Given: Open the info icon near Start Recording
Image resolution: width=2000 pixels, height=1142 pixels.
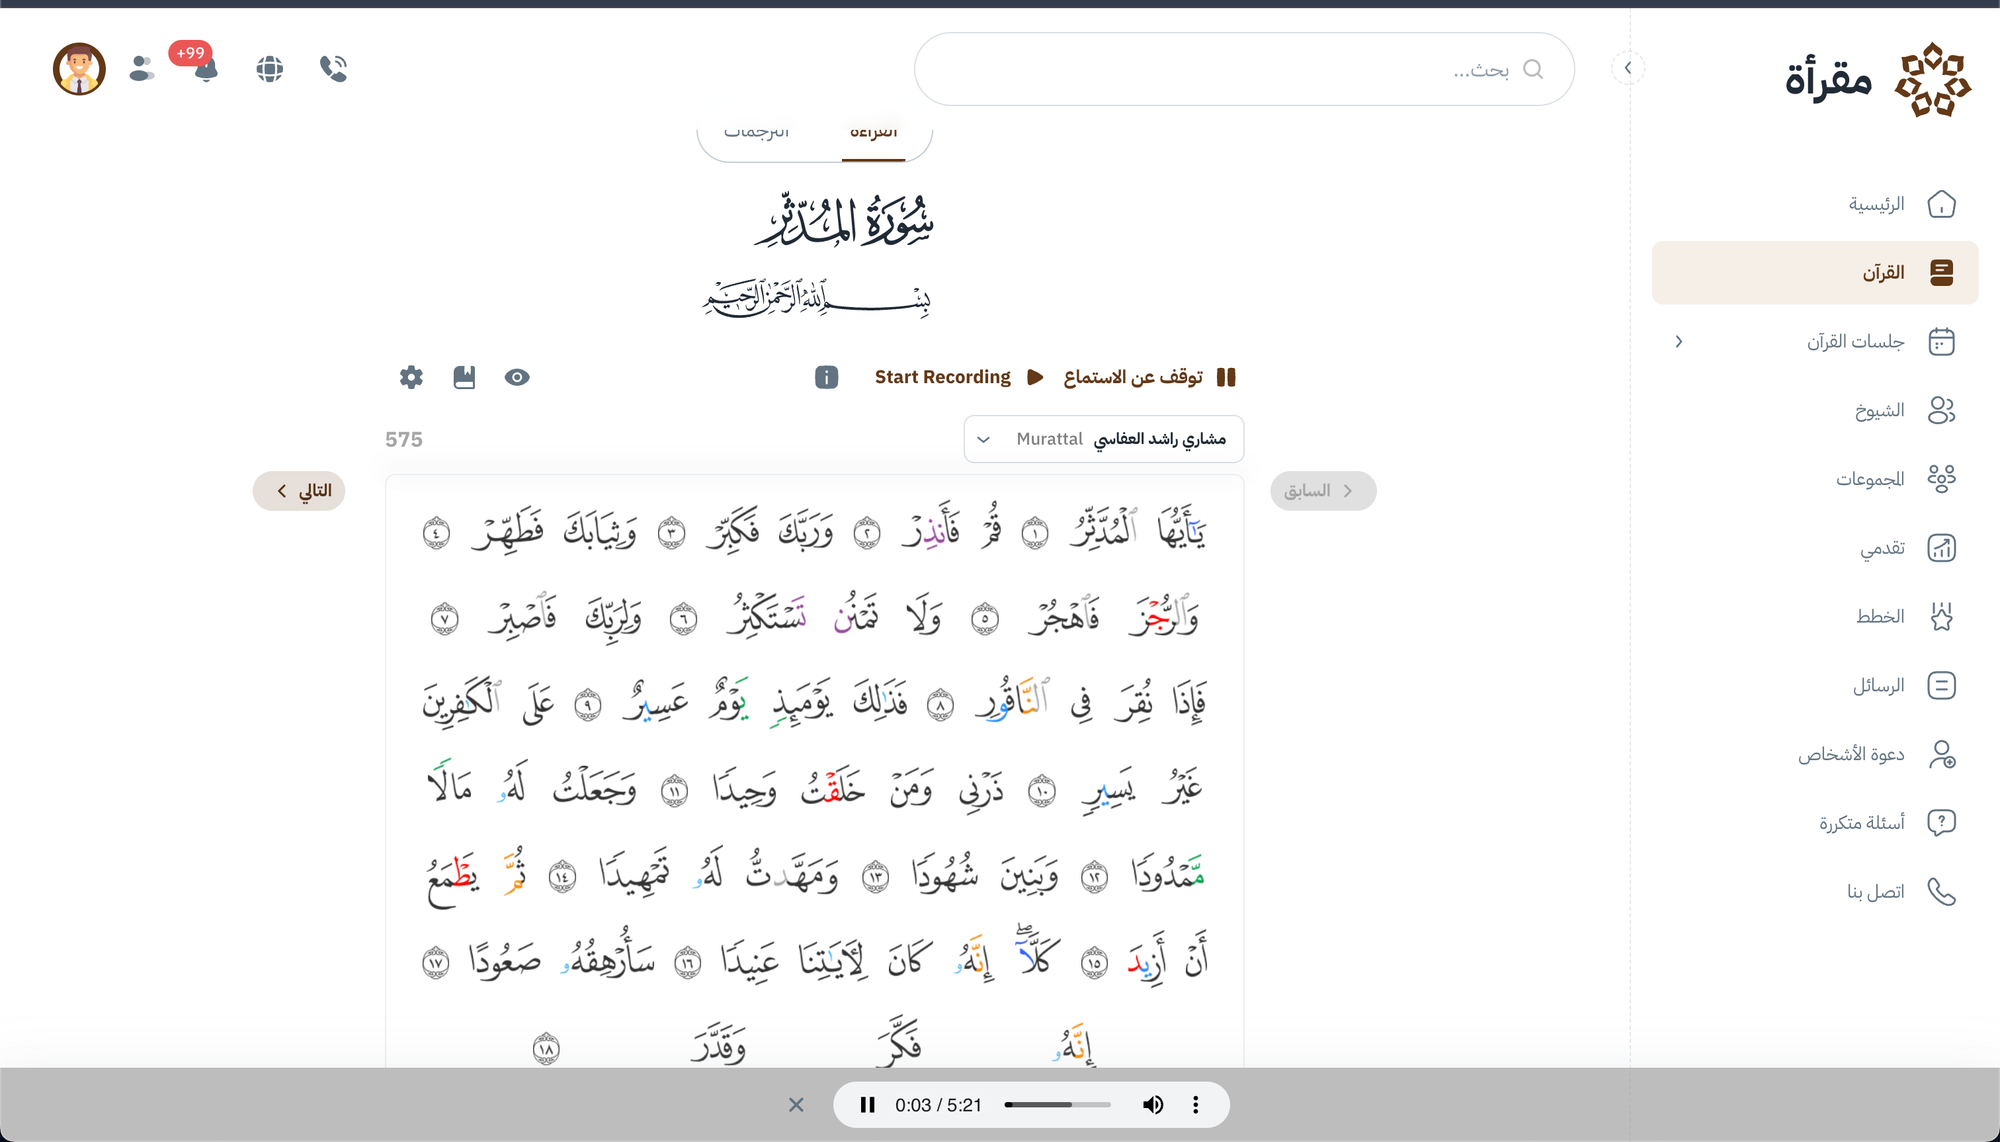Looking at the screenshot, I should (x=826, y=377).
